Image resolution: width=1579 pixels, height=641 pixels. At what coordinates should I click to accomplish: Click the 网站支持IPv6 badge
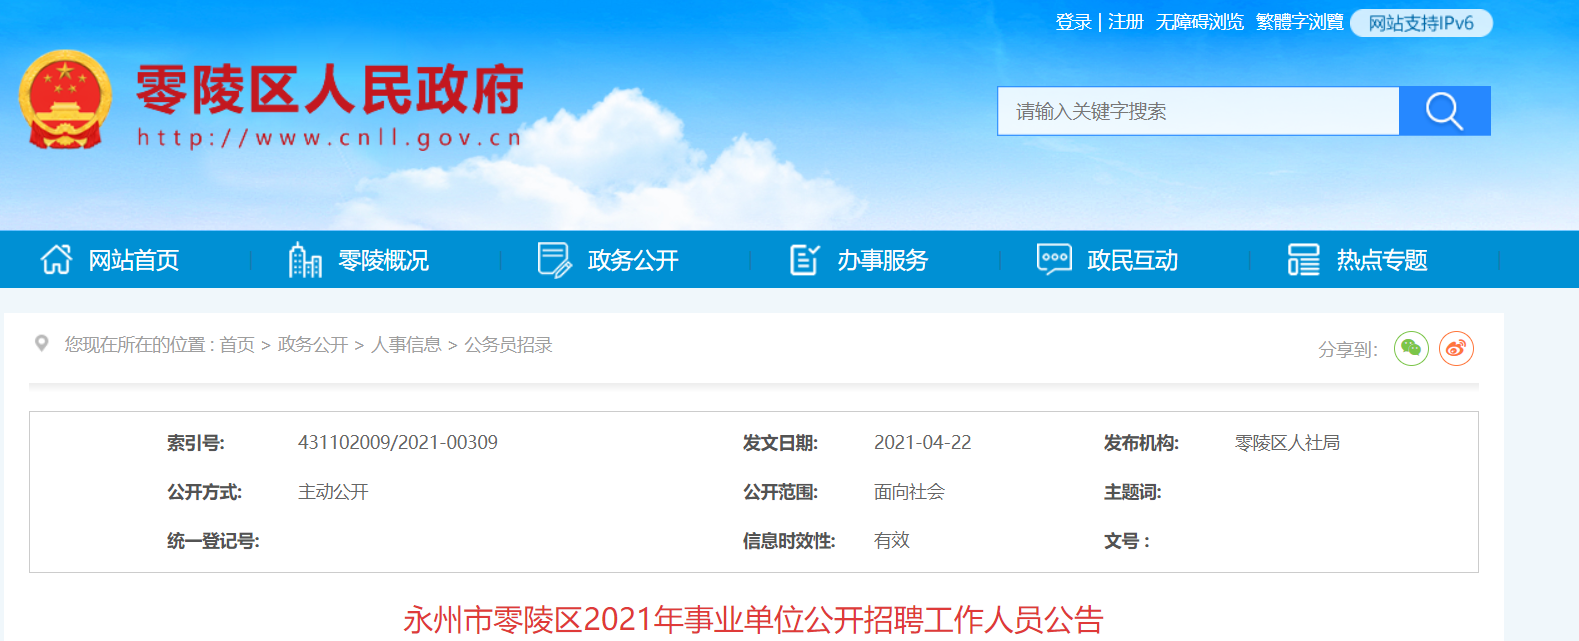click(1420, 23)
